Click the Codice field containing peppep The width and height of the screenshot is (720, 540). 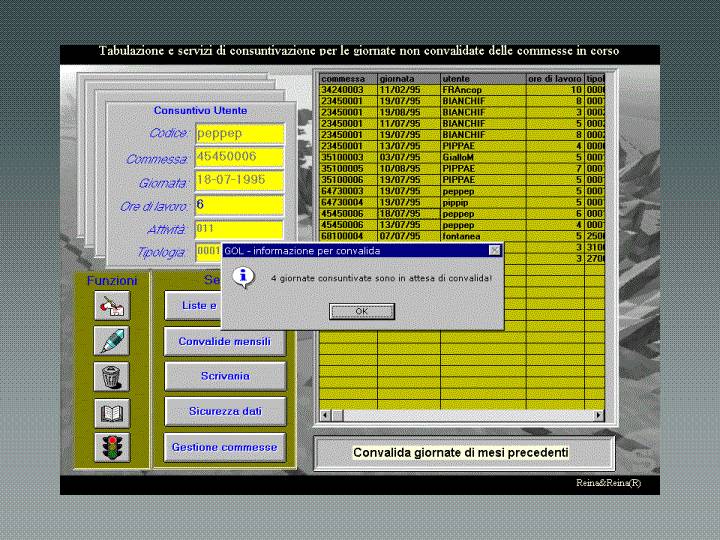click(x=239, y=133)
